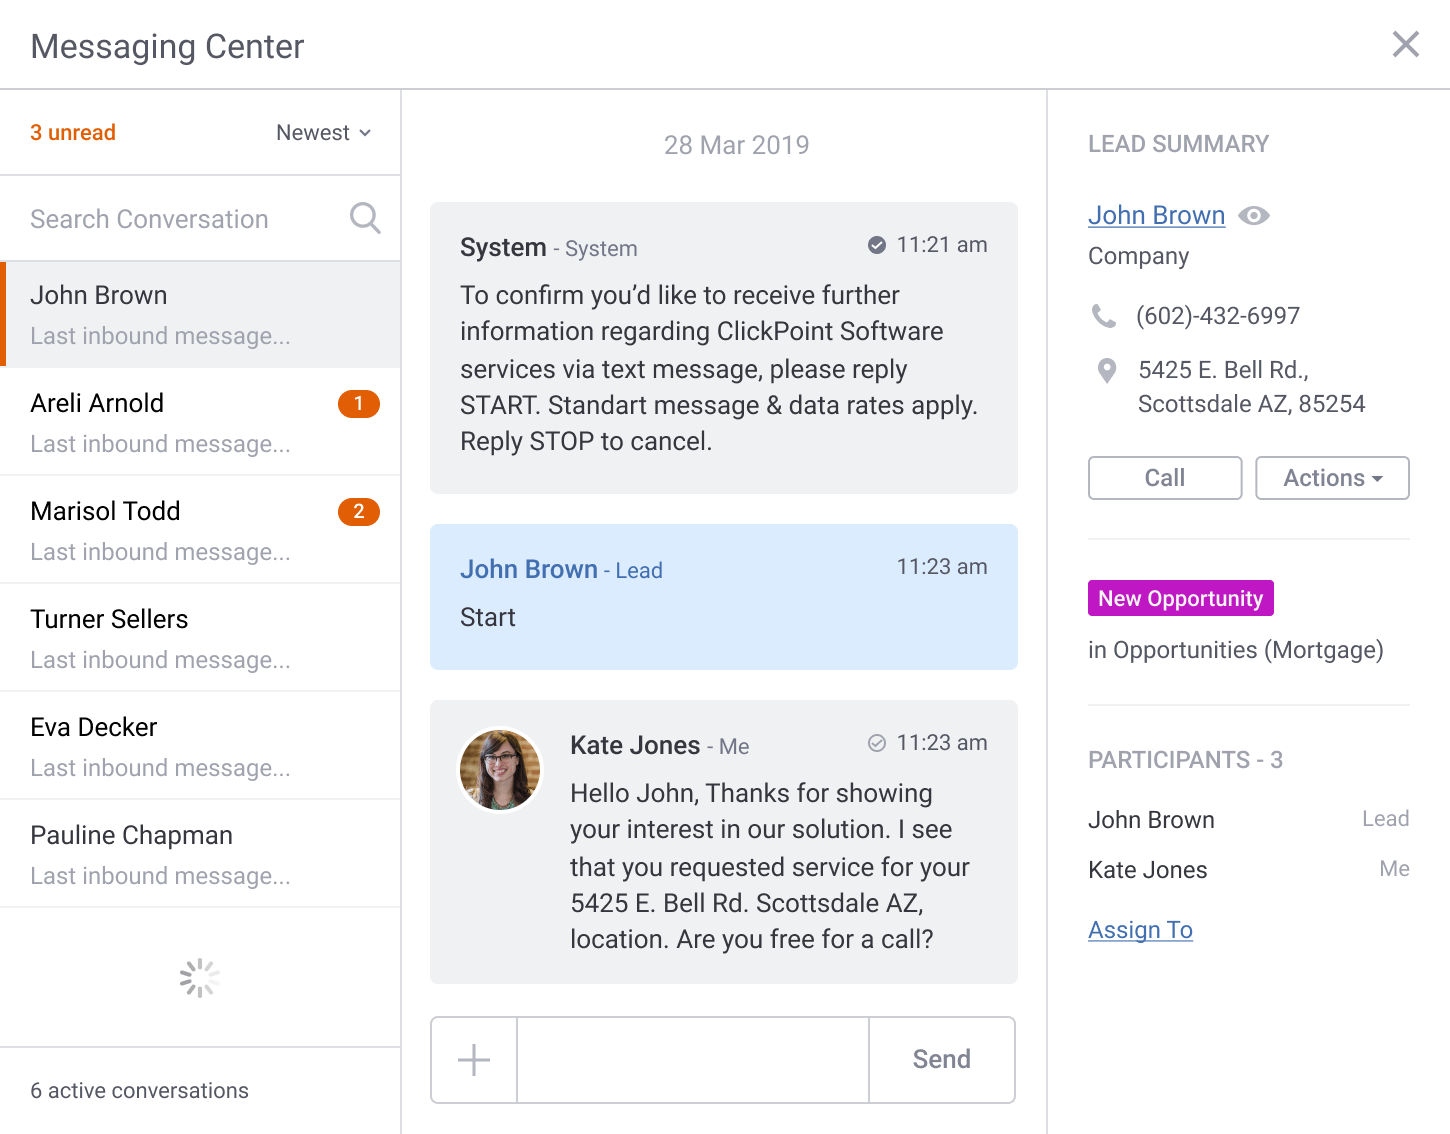This screenshot has width=1450, height=1134.
Task: Click Kate Jones's avatar photo
Action: pos(500,769)
